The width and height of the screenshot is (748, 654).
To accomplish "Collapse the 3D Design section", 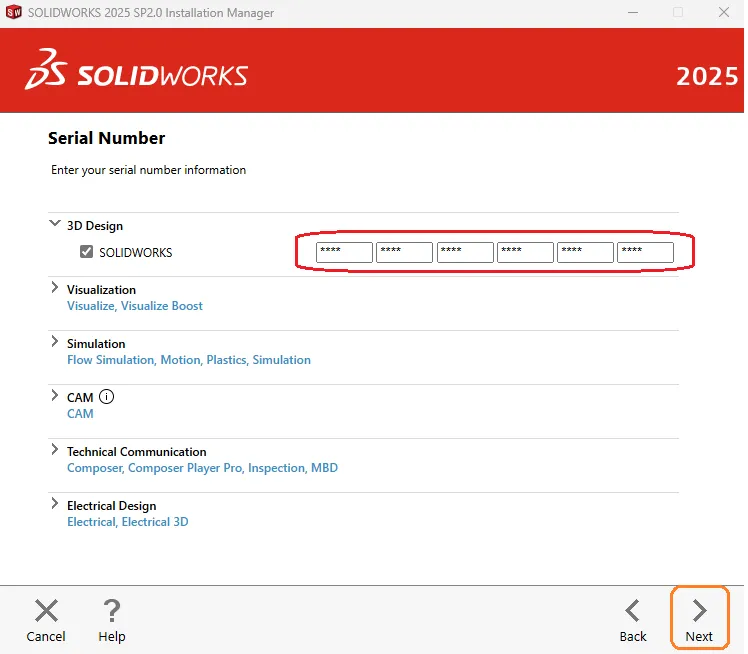I will coord(55,223).
